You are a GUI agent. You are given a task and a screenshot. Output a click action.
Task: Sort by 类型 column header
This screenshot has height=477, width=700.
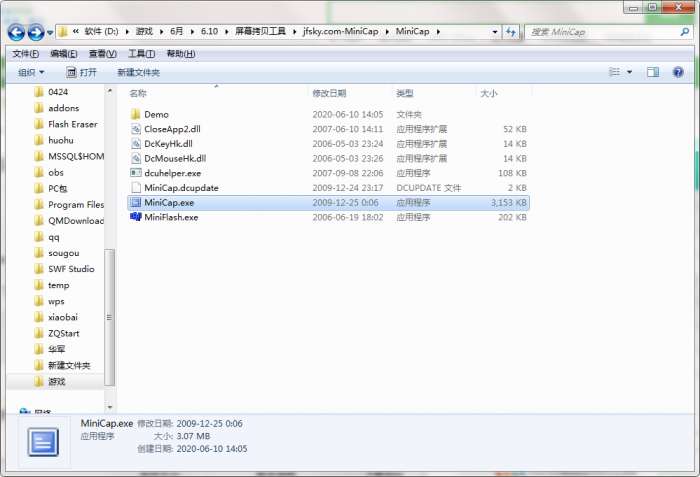[404, 93]
